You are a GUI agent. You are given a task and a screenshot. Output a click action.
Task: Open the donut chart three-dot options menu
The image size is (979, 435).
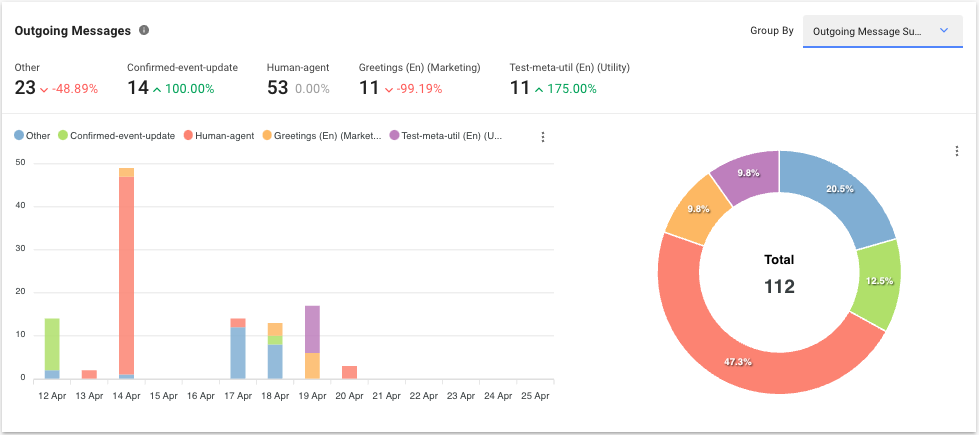[x=956, y=151]
